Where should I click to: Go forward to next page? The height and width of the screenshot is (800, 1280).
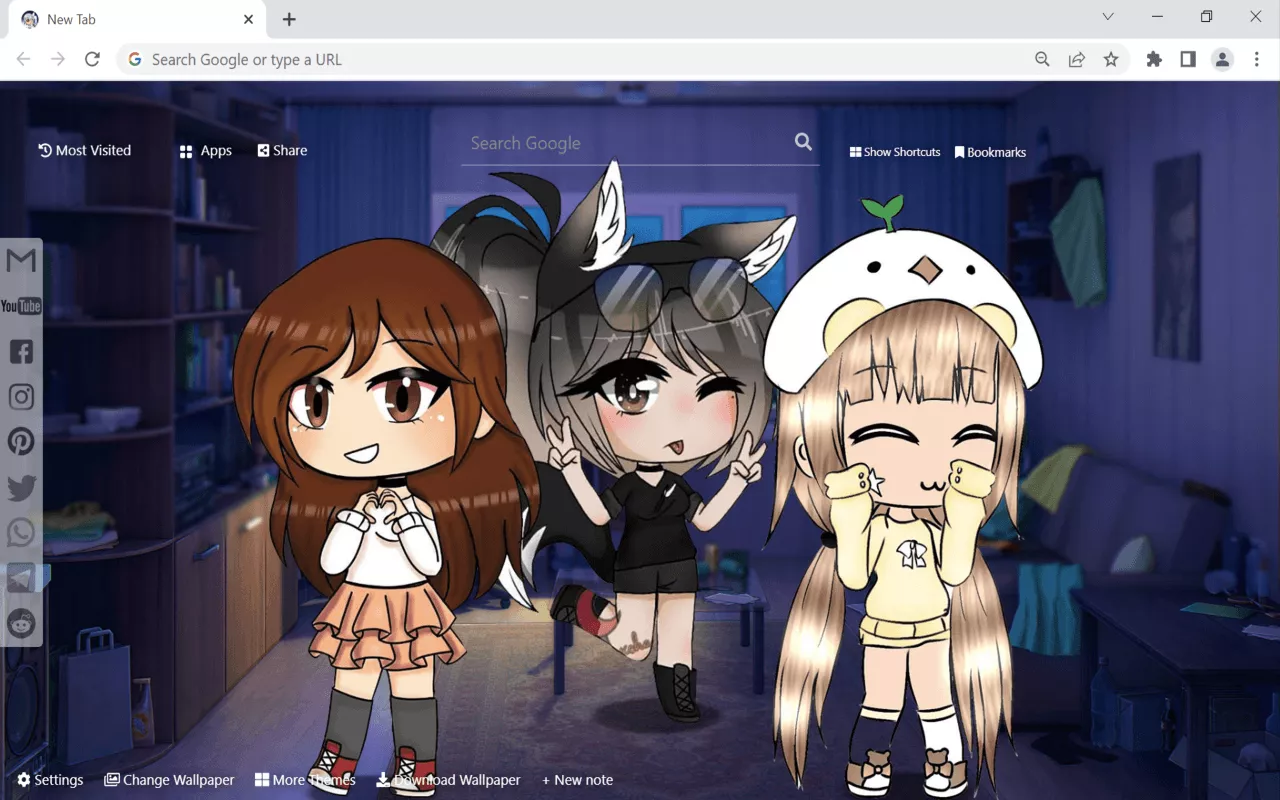tap(58, 60)
